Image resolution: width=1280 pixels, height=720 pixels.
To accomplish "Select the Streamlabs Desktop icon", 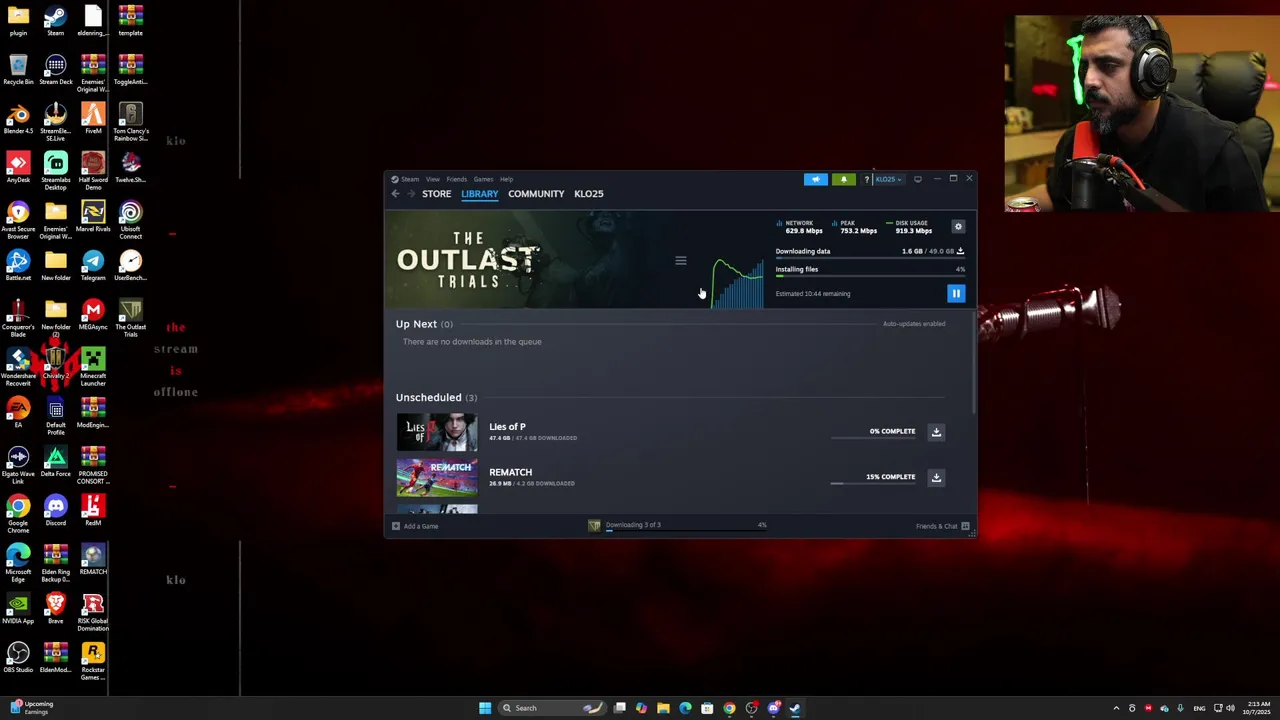I will (x=56, y=171).
